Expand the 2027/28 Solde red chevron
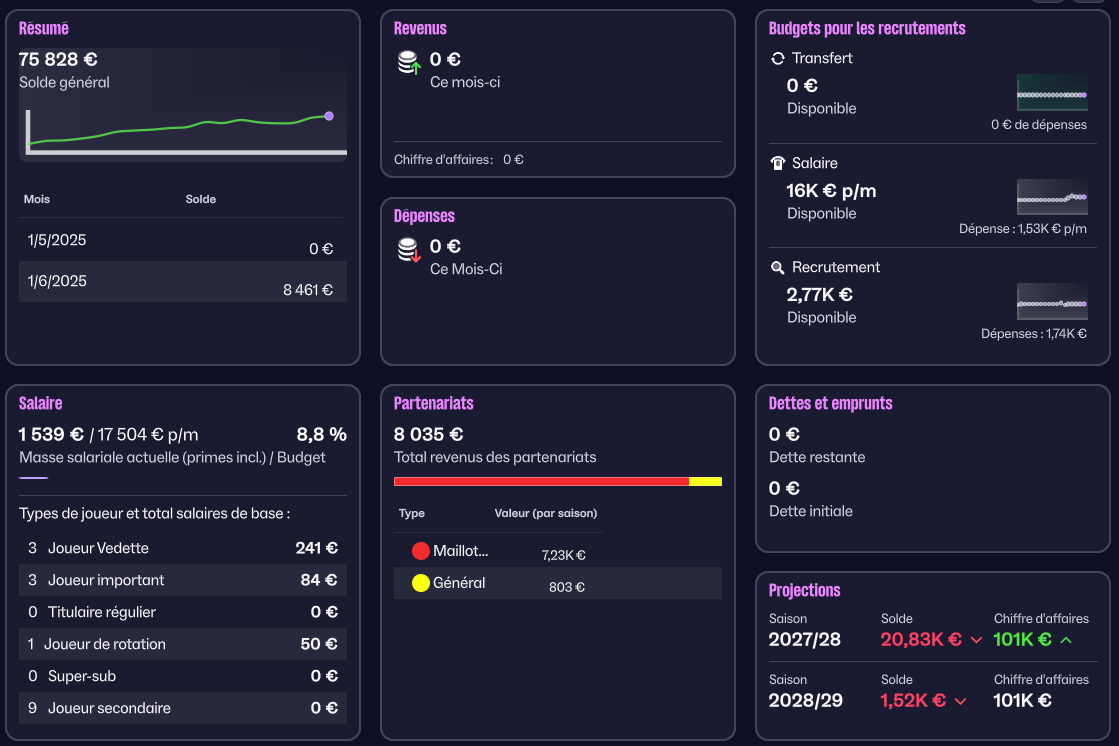 (x=976, y=641)
